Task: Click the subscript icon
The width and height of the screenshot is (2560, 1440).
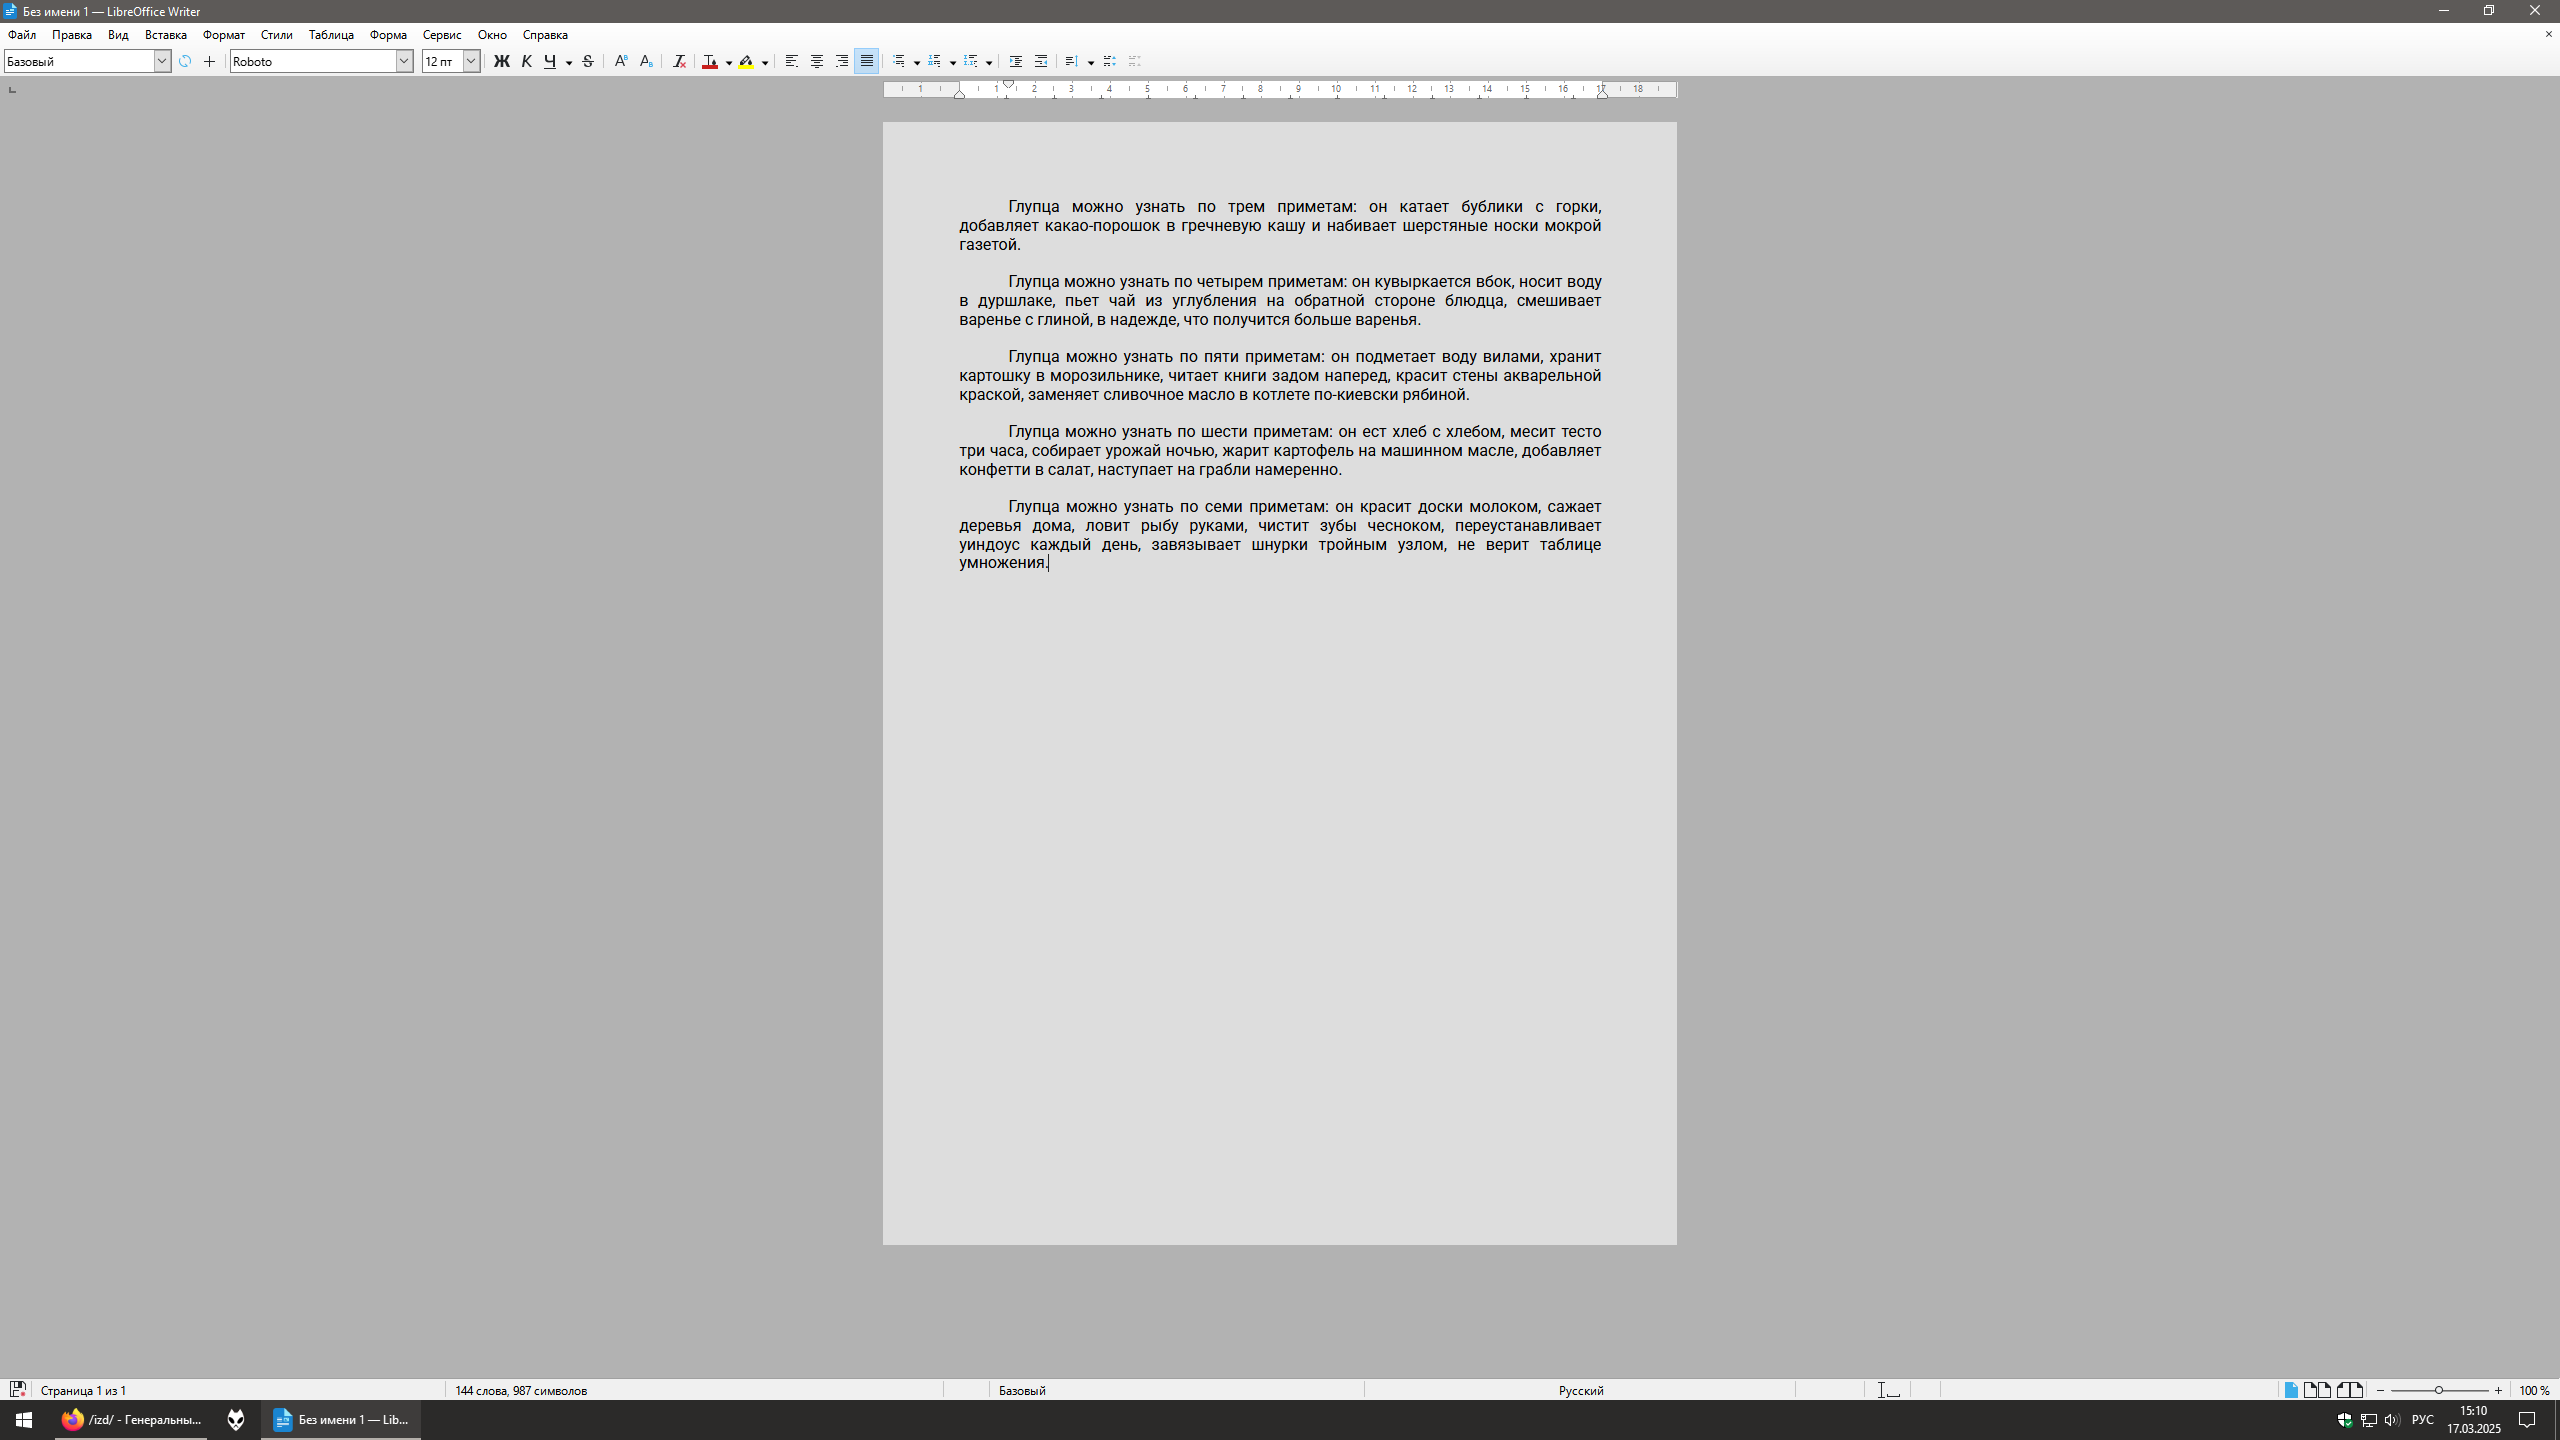Action: [646, 62]
